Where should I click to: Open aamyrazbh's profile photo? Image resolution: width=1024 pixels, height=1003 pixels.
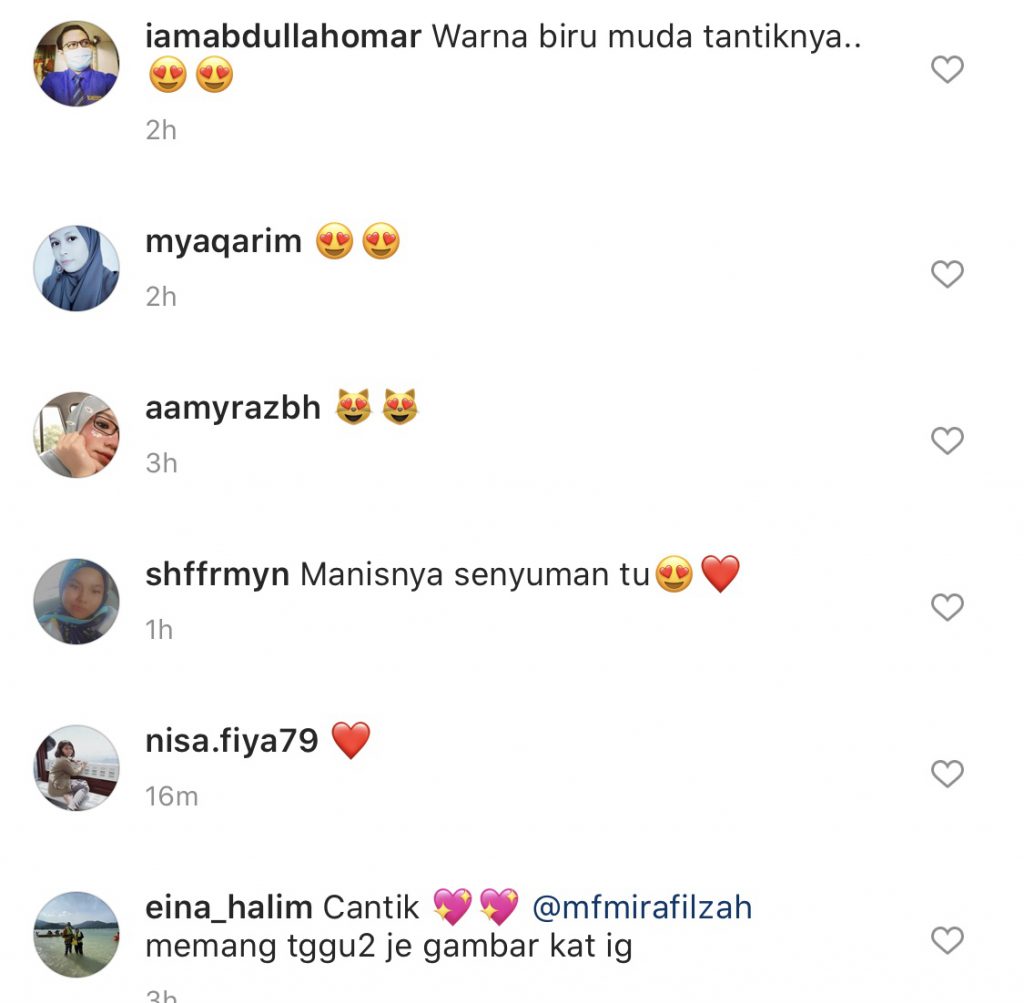pos(76,434)
